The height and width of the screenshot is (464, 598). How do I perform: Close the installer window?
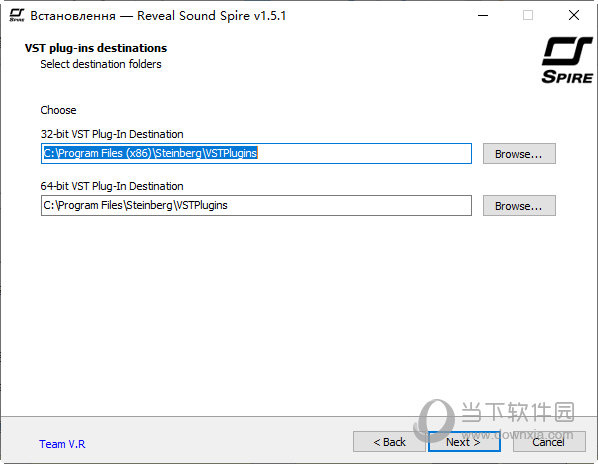pos(574,15)
